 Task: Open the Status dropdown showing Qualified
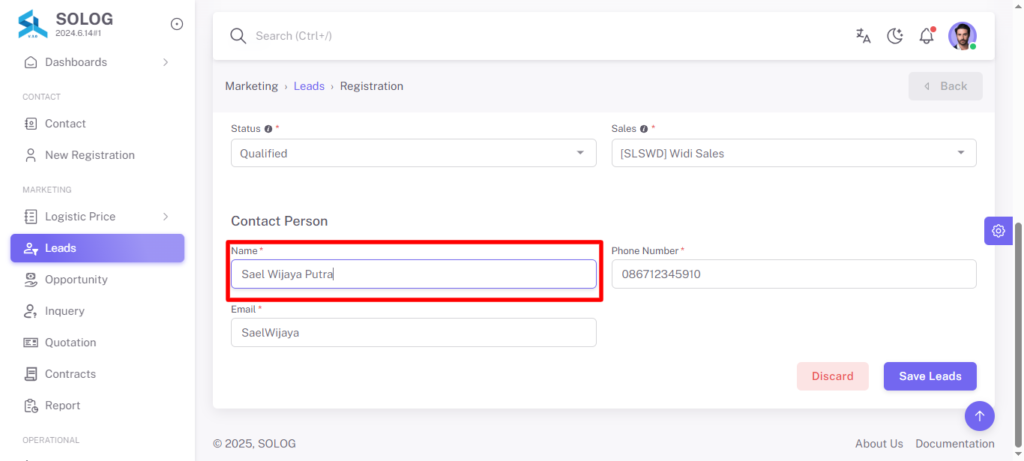[413, 153]
